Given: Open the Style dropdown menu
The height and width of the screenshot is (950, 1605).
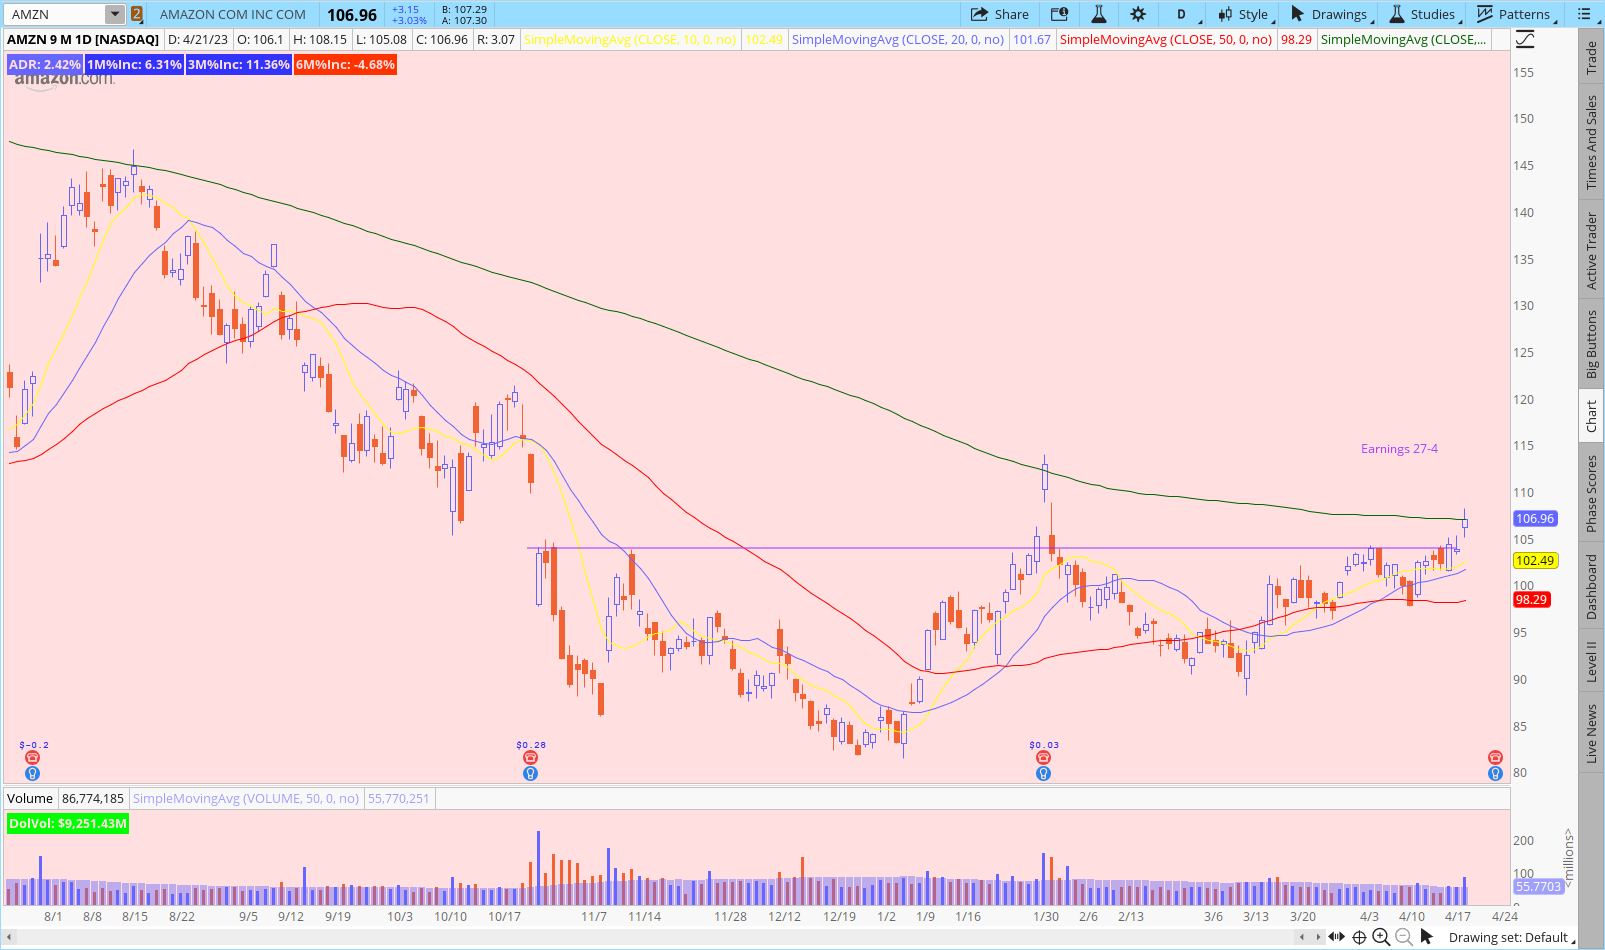Looking at the screenshot, I should pyautogui.click(x=1245, y=14).
